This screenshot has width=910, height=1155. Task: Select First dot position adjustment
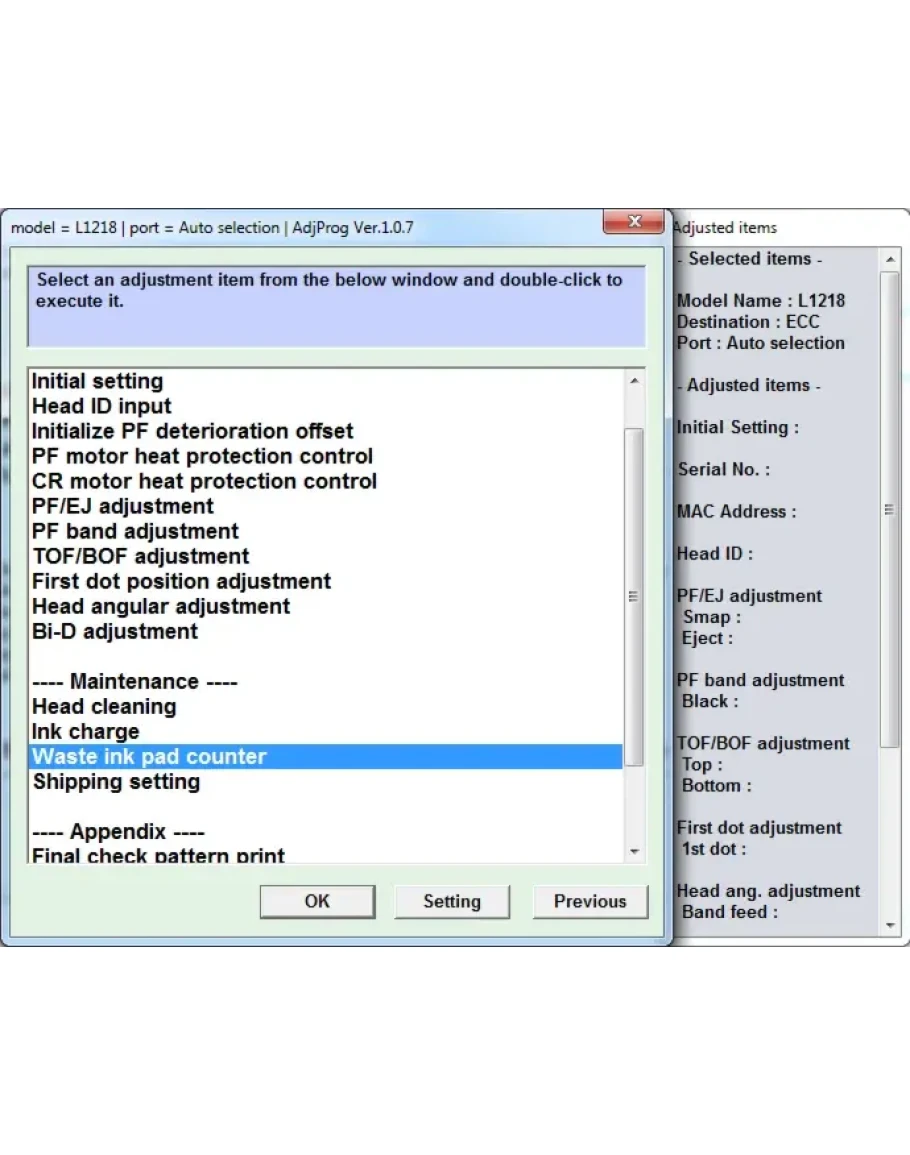tap(181, 582)
